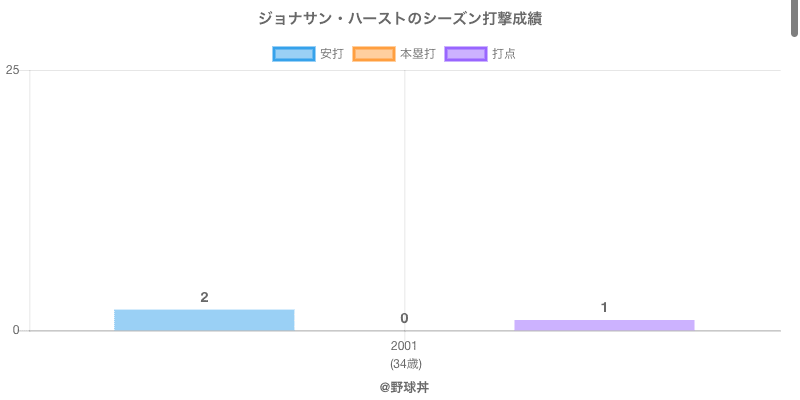800x400 pixels.
Task: Click the @野球丼 credit text
Action: pos(404,386)
